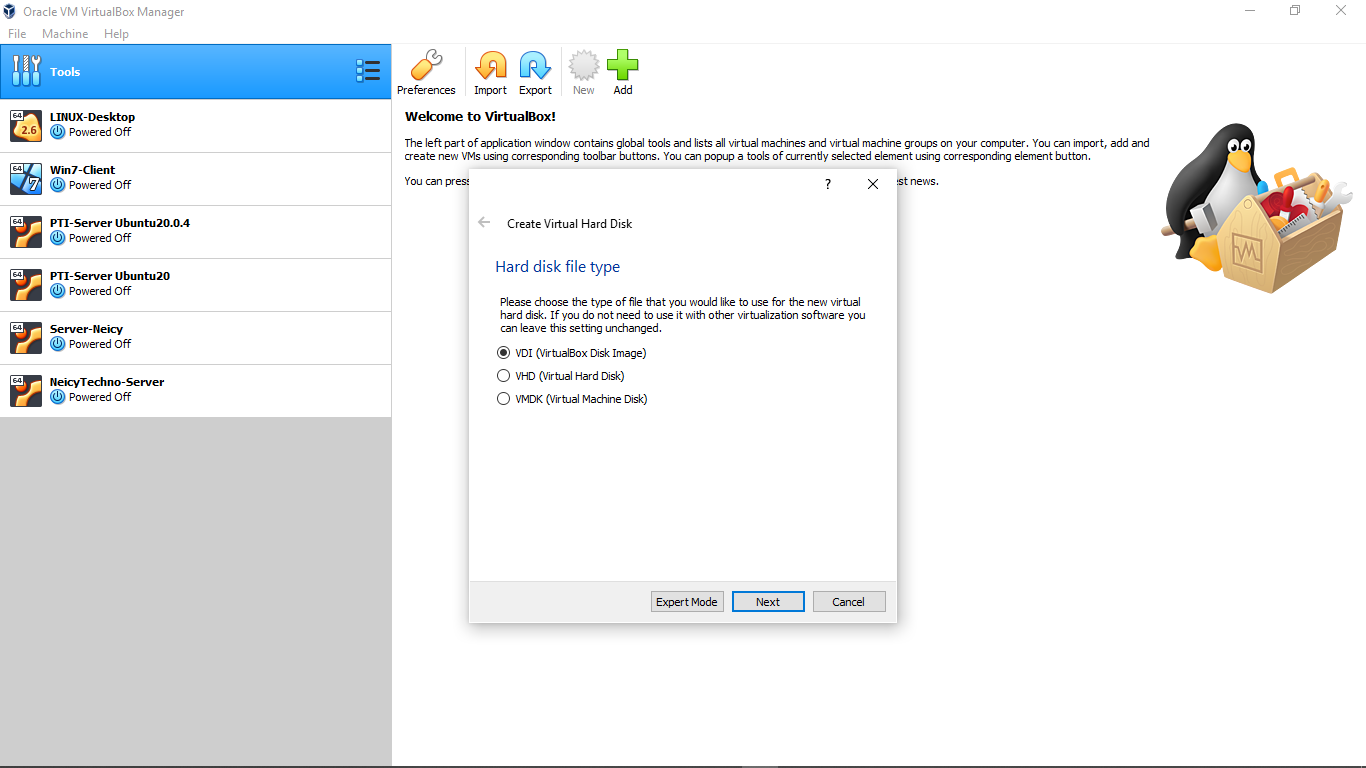Open the Tools list menu icon

click(x=368, y=71)
